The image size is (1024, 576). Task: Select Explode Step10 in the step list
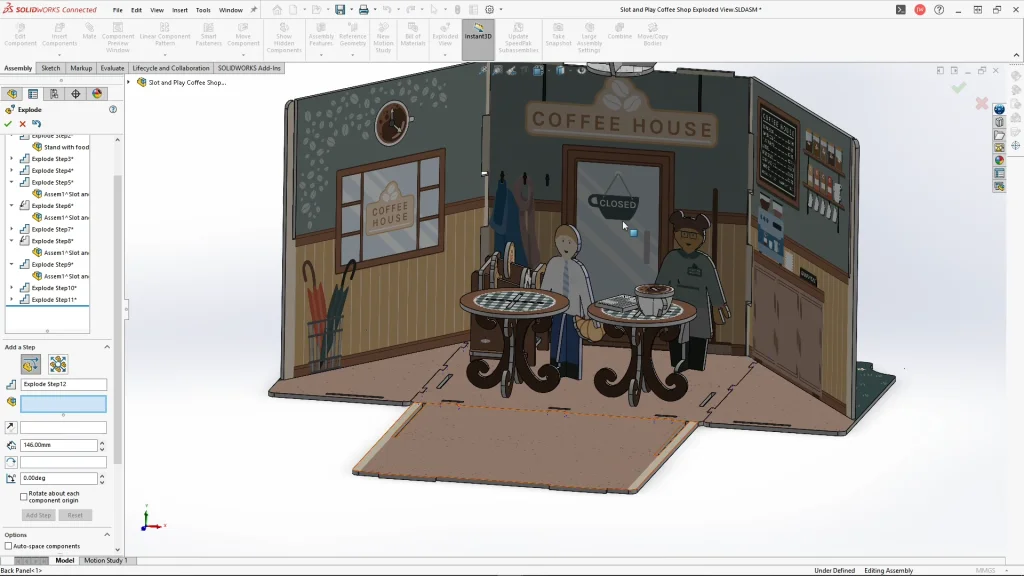point(54,288)
